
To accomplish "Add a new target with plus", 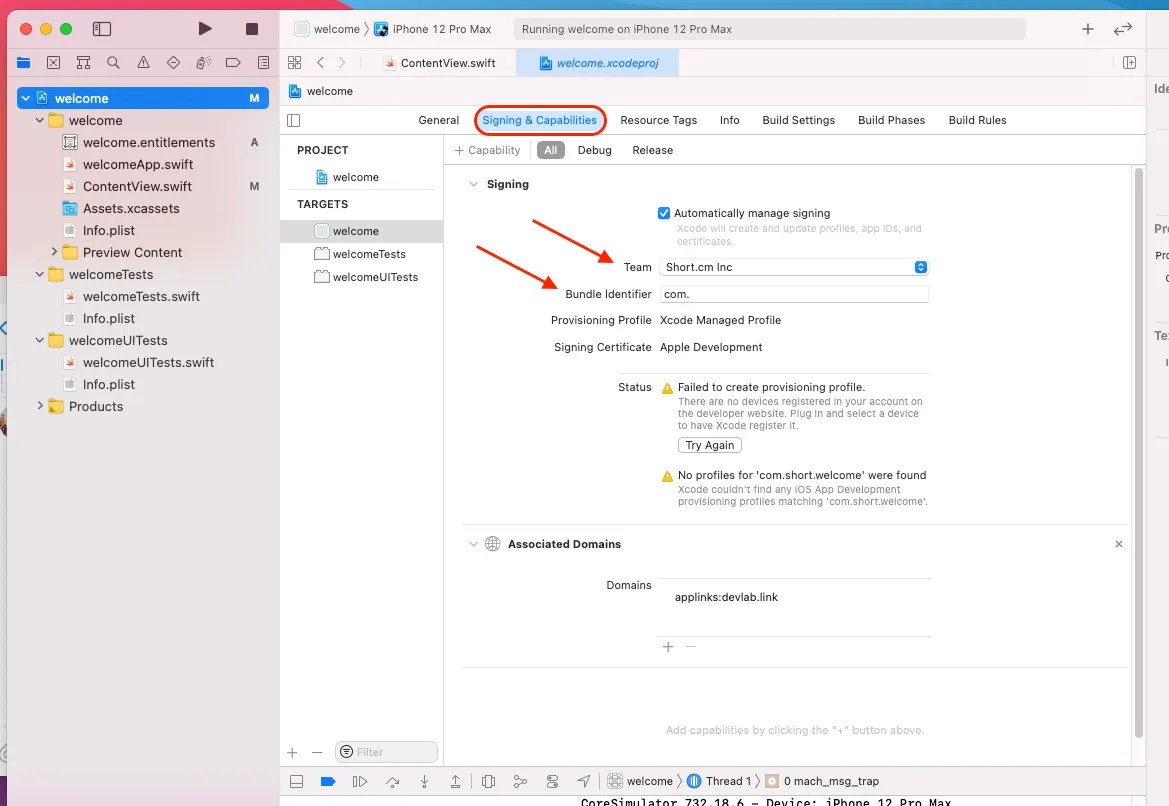I will (x=292, y=753).
